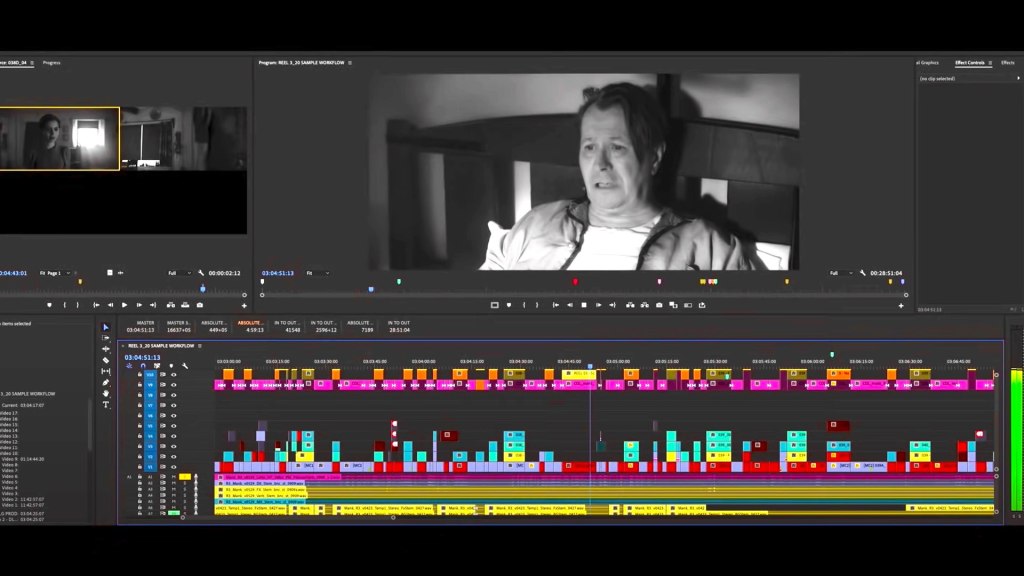Click Insert in the Source monitor
This screenshot has width=1024, height=576.
click(170, 305)
